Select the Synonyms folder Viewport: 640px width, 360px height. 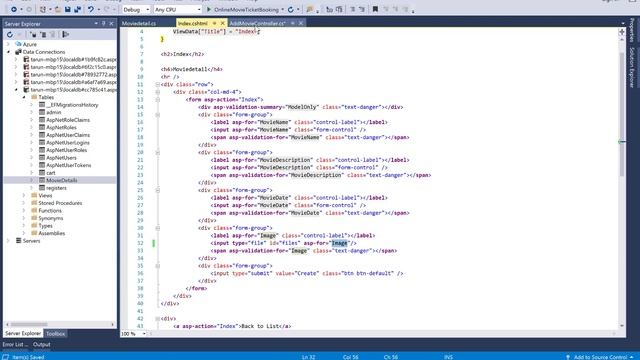point(51,218)
